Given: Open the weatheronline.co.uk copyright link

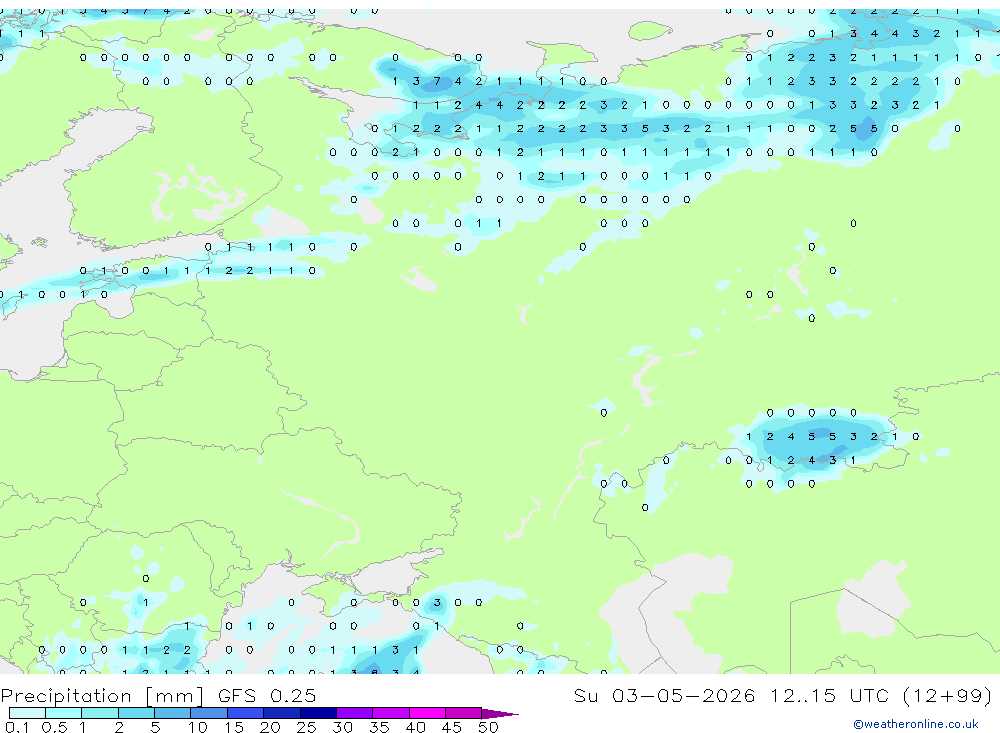Looking at the screenshot, I should [915, 724].
